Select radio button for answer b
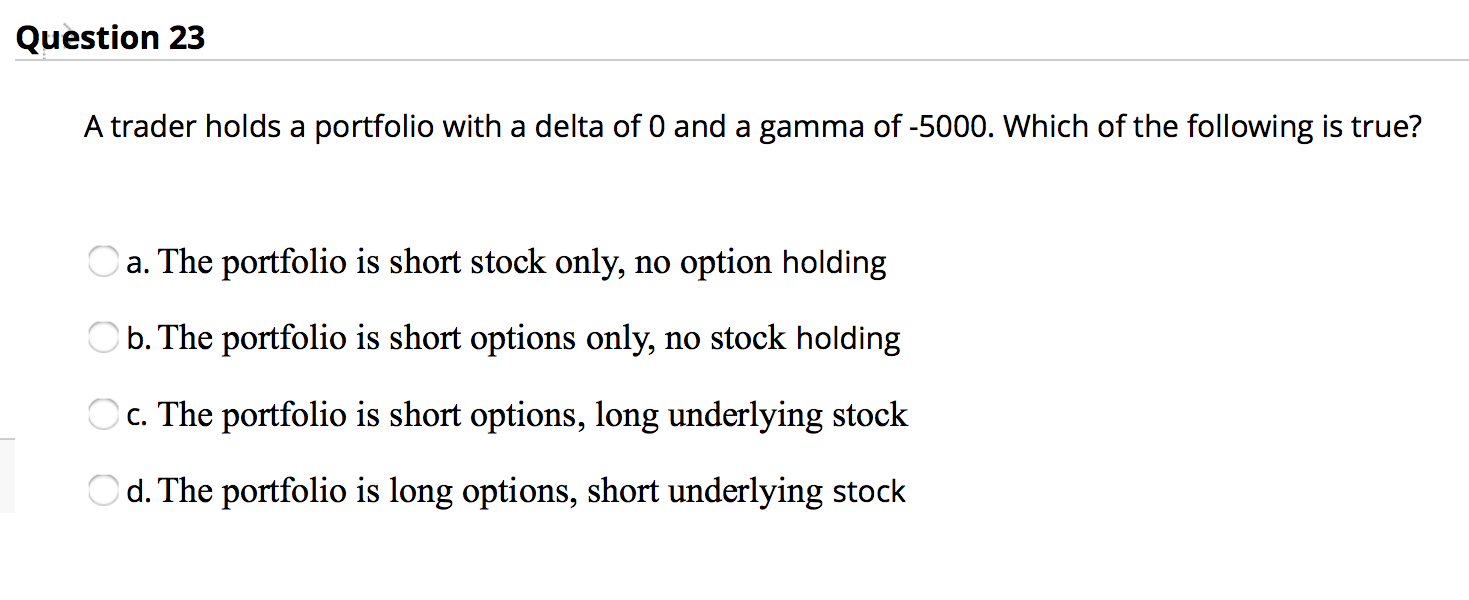Viewport: 1469px width, 600px height. click(x=102, y=339)
